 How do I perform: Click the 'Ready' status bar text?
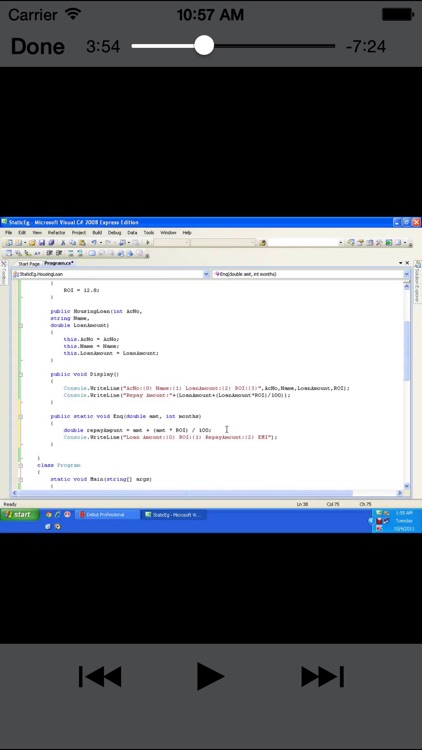tap(10, 504)
